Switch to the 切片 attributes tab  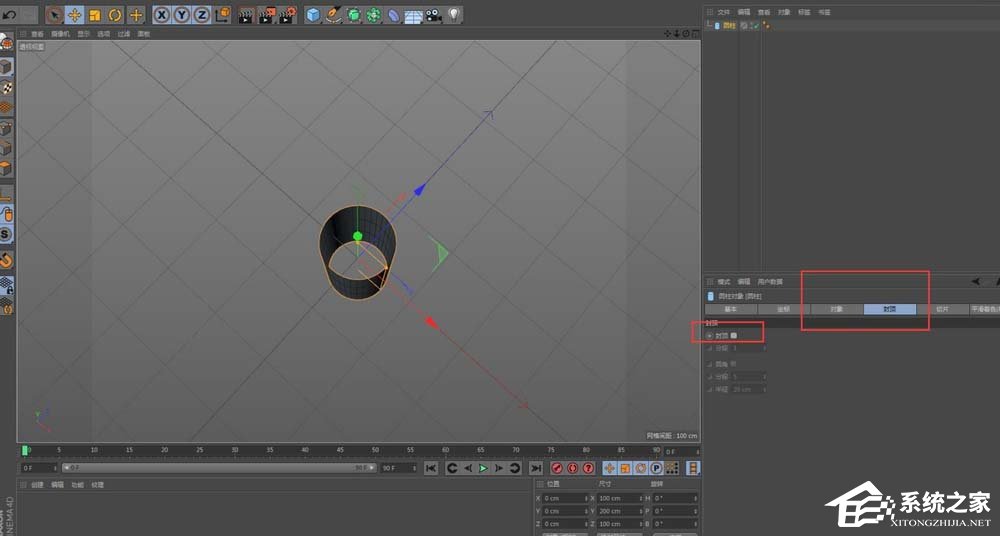tap(942, 310)
